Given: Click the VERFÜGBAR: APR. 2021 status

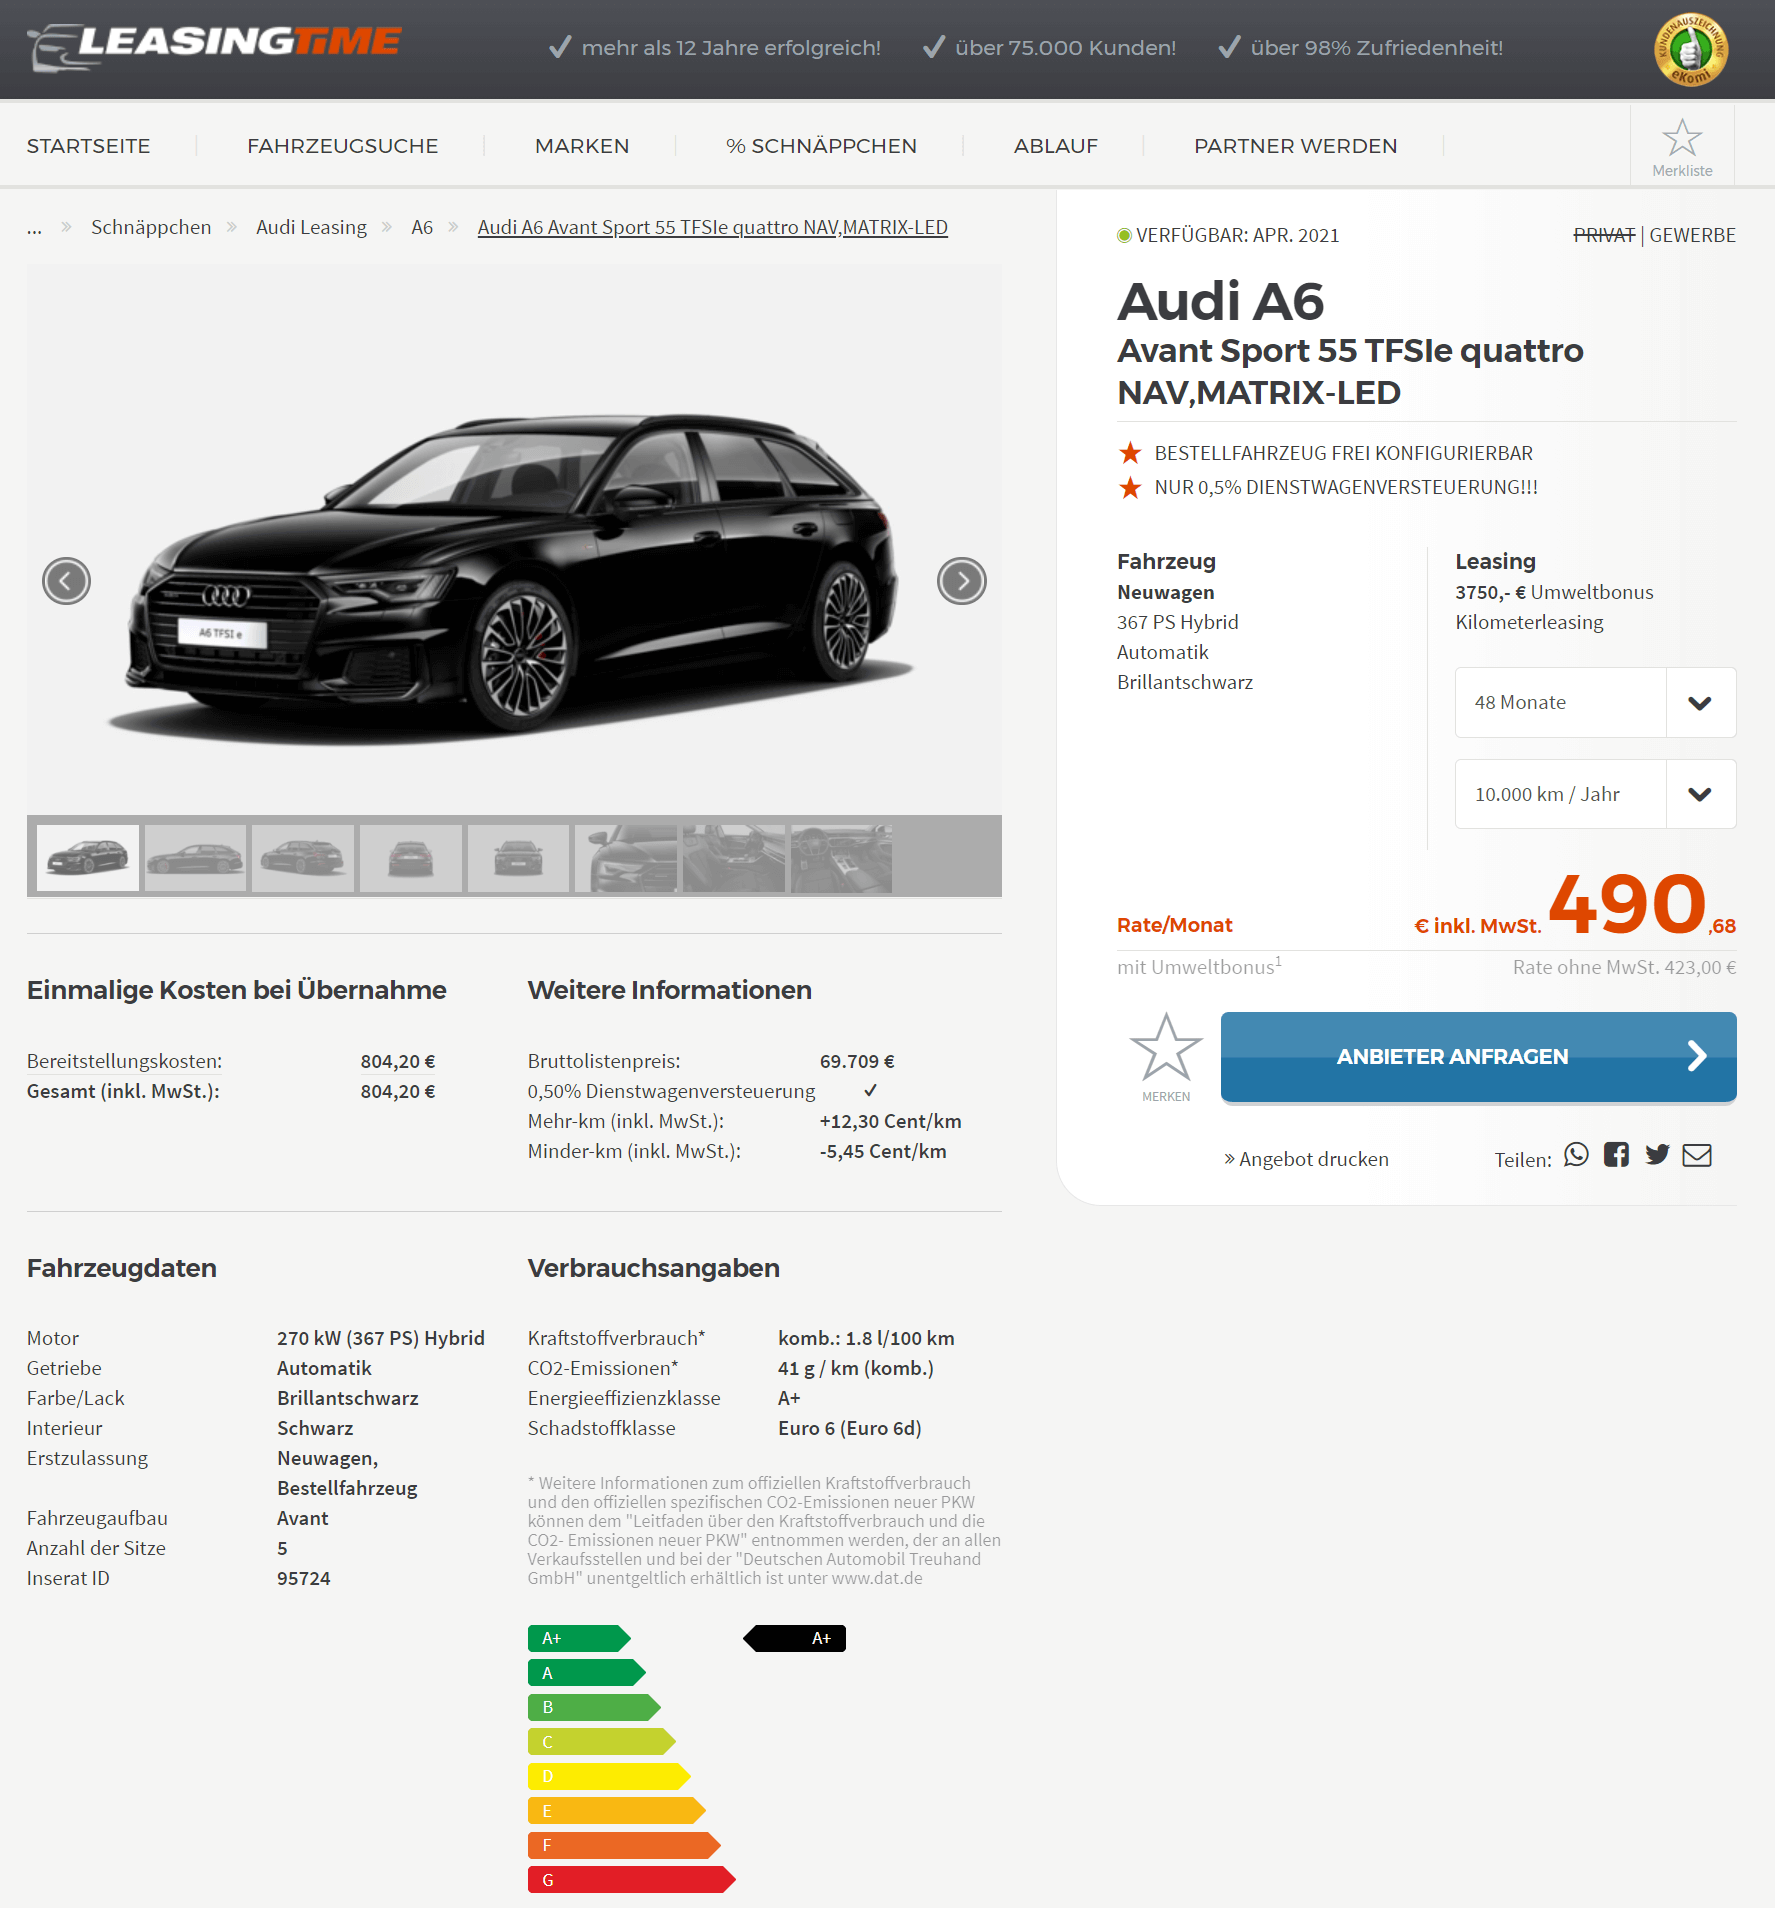Looking at the screenshot, I should coord(1228,235).
